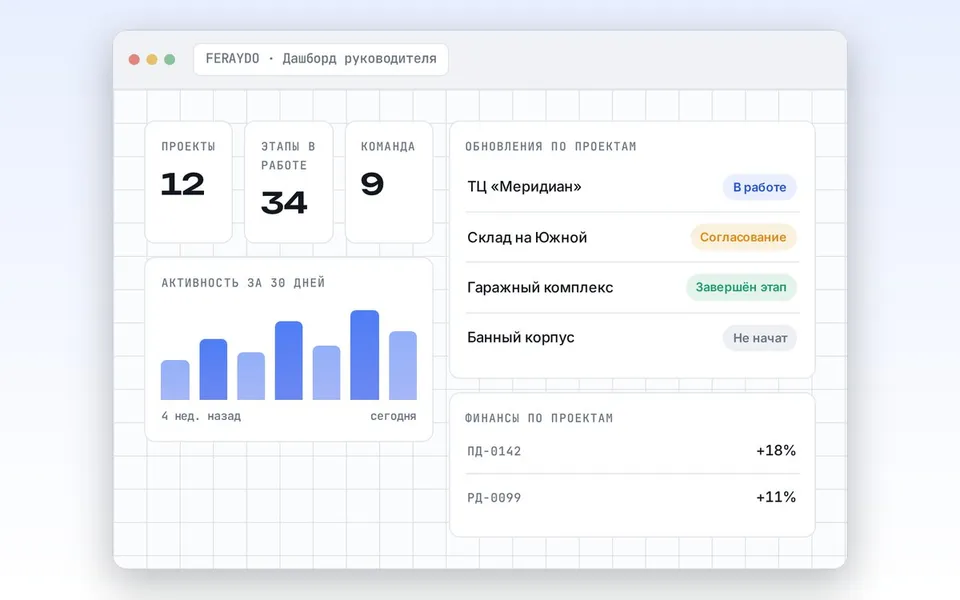Select the РД-0099 finance row code

(494, 498)
